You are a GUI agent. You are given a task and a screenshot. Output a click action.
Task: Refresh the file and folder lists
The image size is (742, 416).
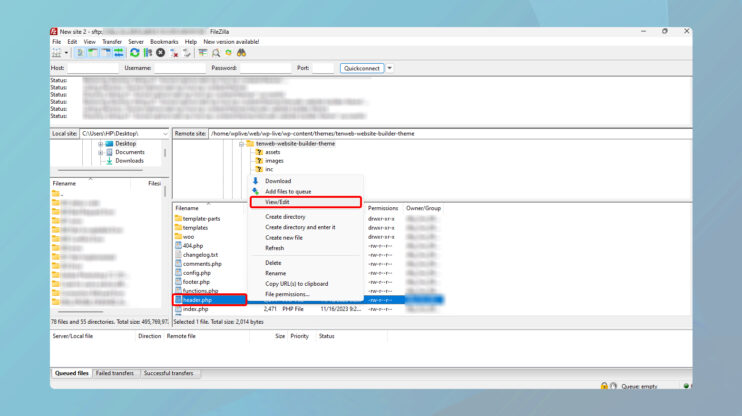click(134, 52)
